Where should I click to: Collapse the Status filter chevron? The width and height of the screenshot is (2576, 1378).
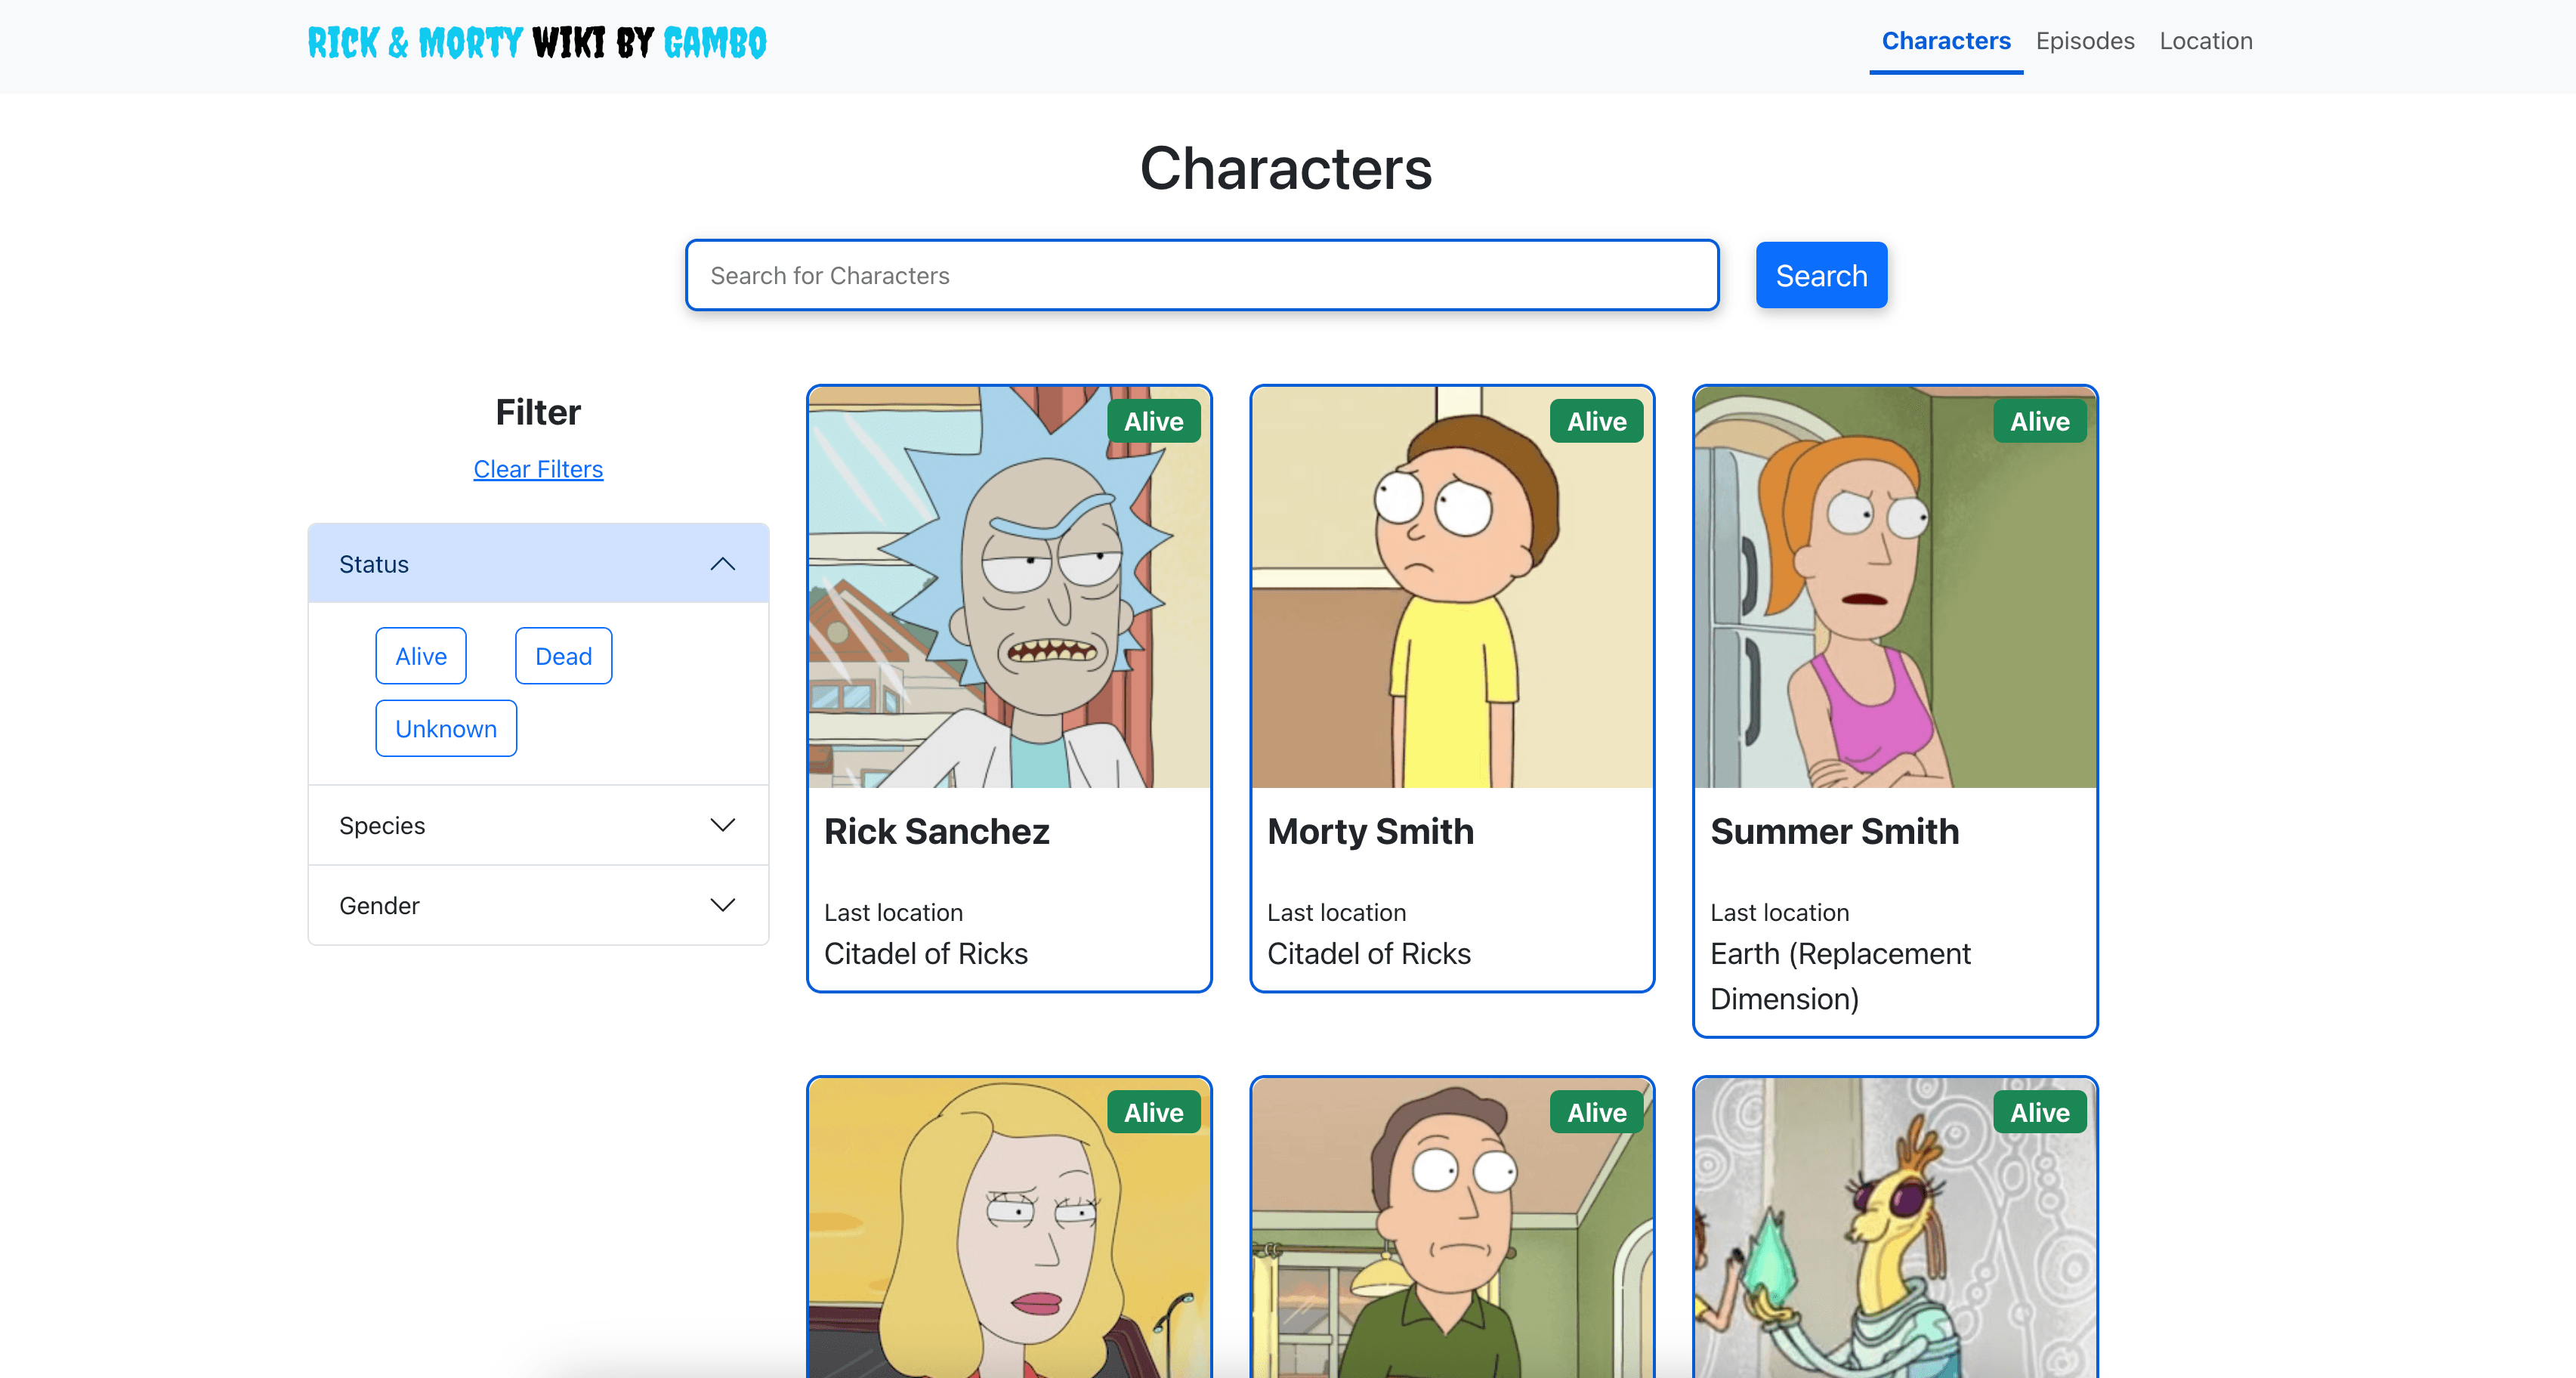pos(722,564)
